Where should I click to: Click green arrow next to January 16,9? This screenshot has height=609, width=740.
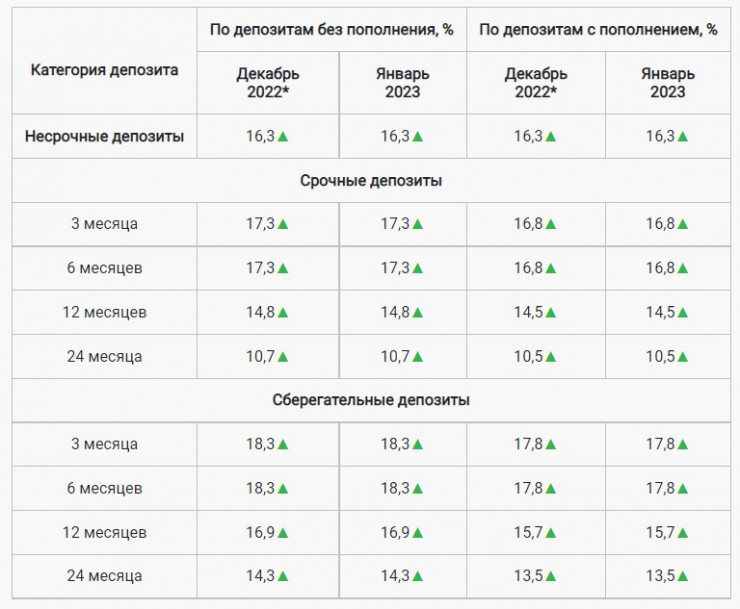point(417,533)
